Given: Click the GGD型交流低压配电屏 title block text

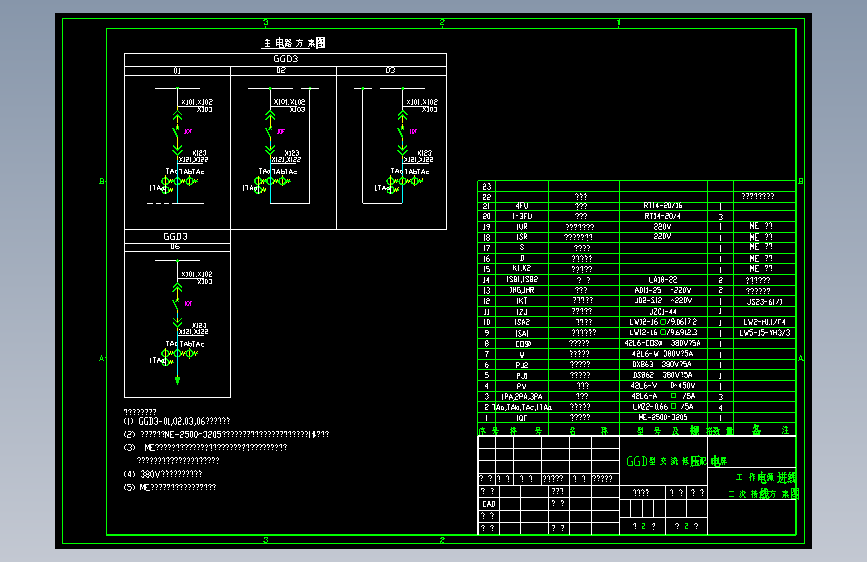Looking at the screenshot, I should point(676,461).
